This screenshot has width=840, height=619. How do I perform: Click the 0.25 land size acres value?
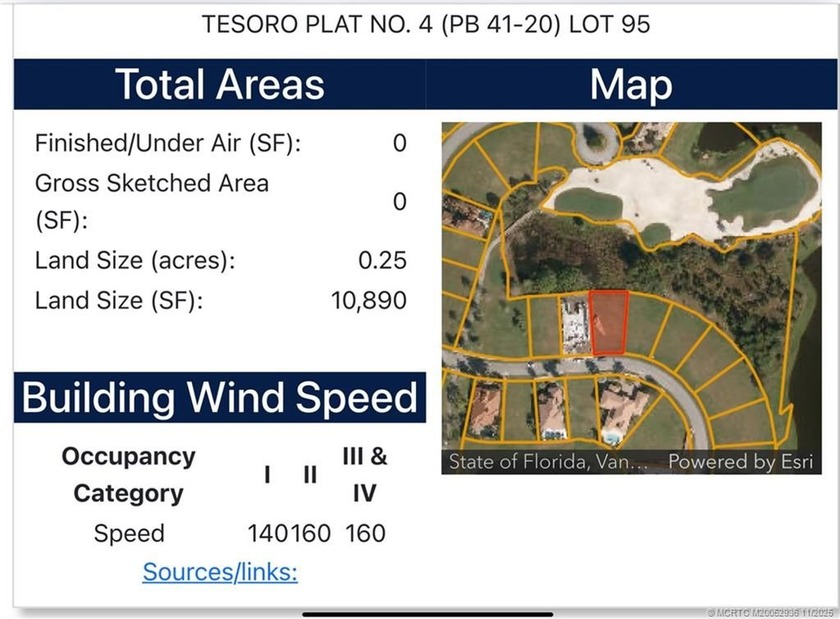(x=382, y=260)
